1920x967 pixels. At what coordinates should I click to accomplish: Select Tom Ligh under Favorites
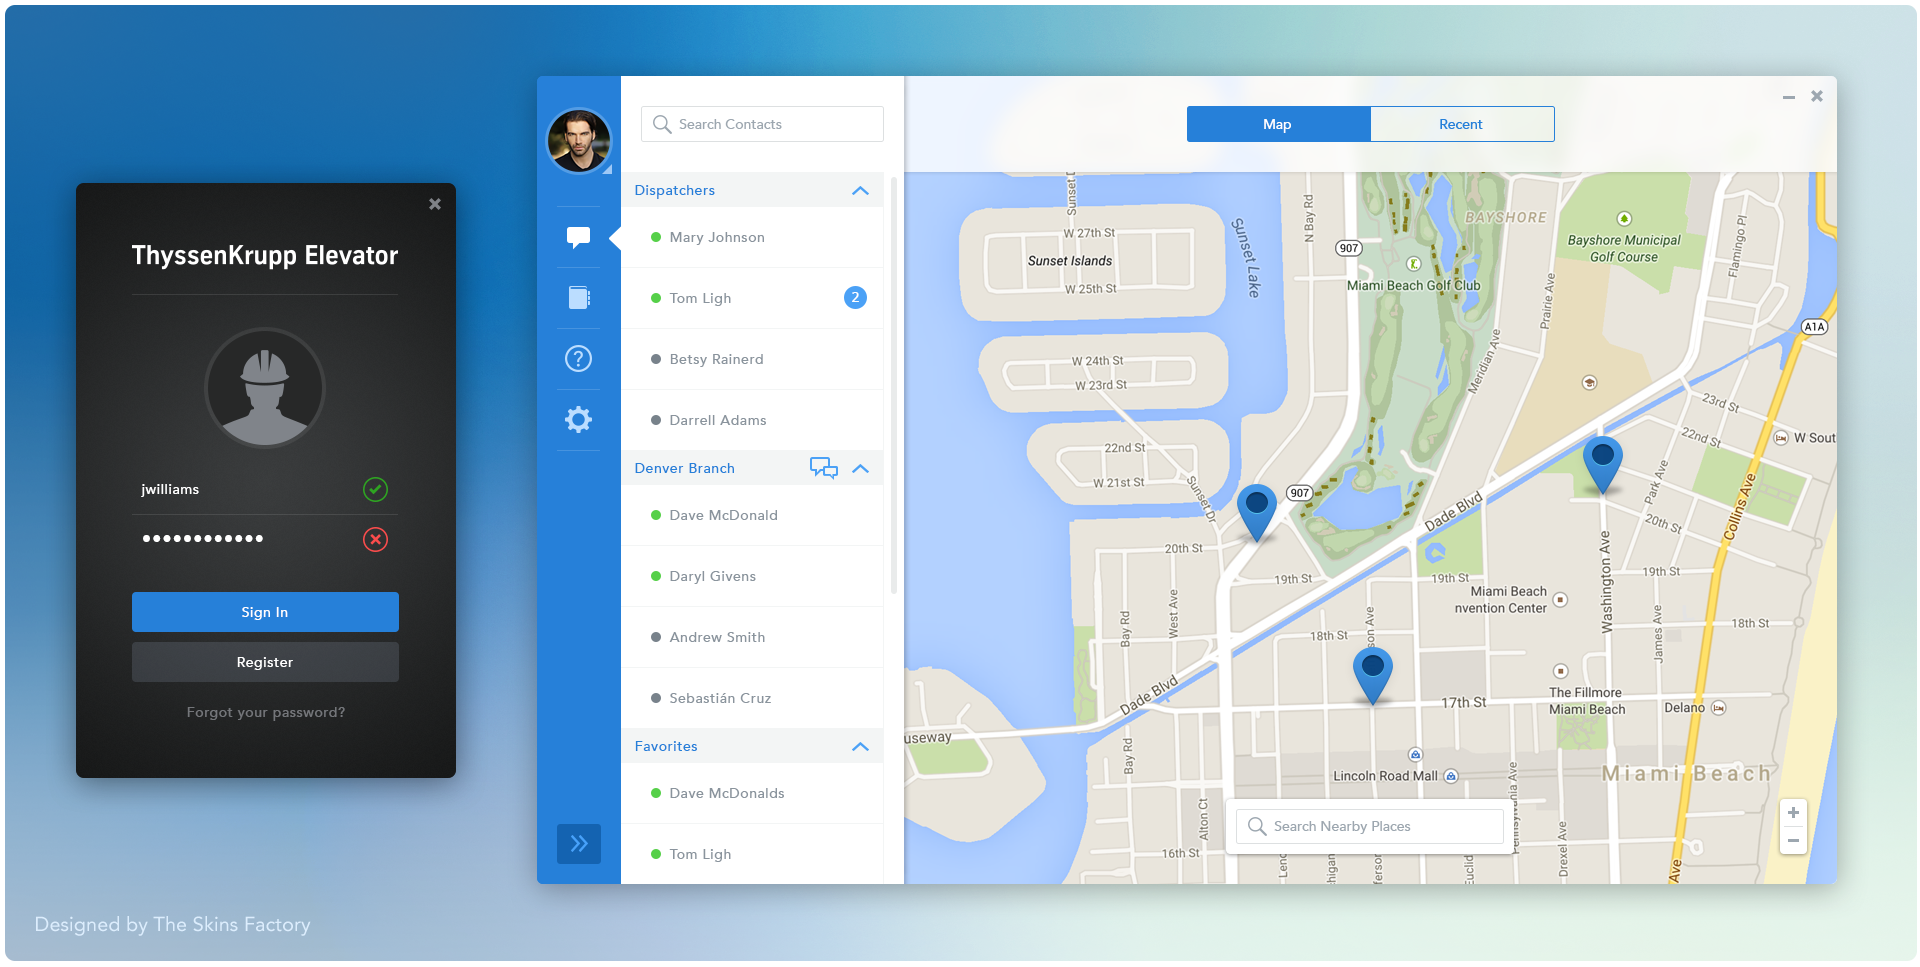pyautogui.click(x=752, y=854)
